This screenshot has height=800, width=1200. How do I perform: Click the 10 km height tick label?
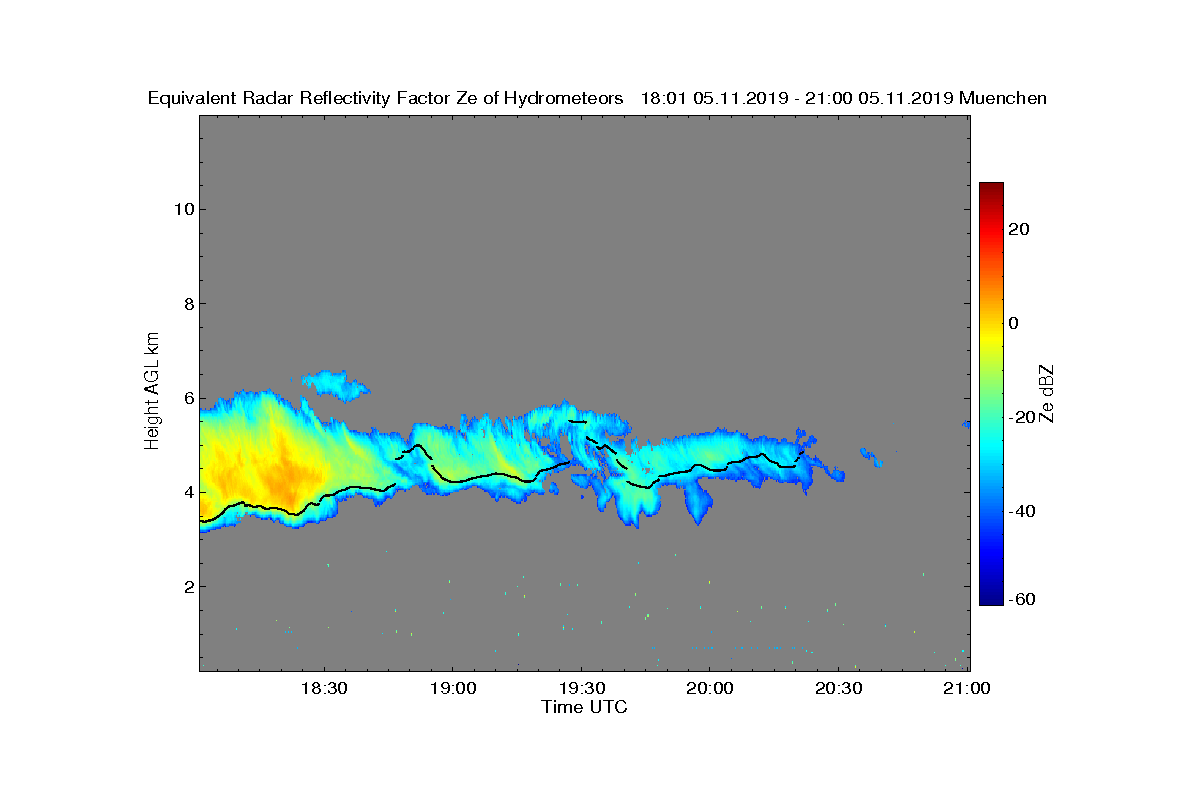[182, 209]
